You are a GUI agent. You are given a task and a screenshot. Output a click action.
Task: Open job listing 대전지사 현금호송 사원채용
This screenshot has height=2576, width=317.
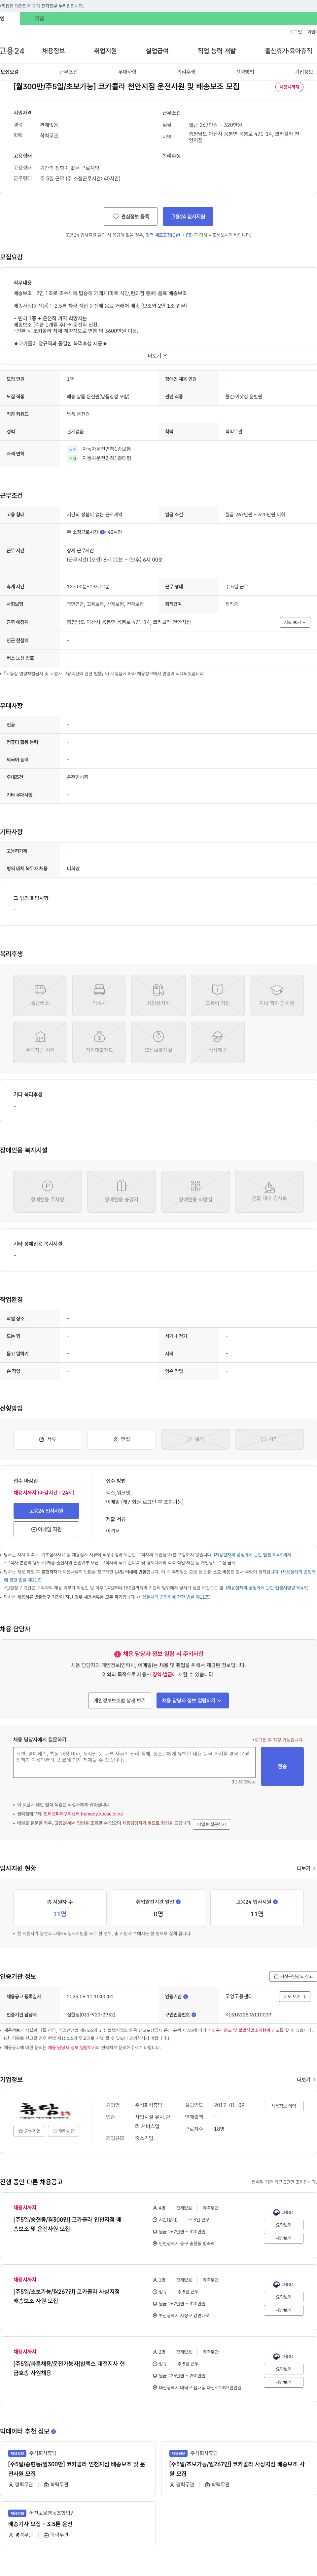point(69,2368)
